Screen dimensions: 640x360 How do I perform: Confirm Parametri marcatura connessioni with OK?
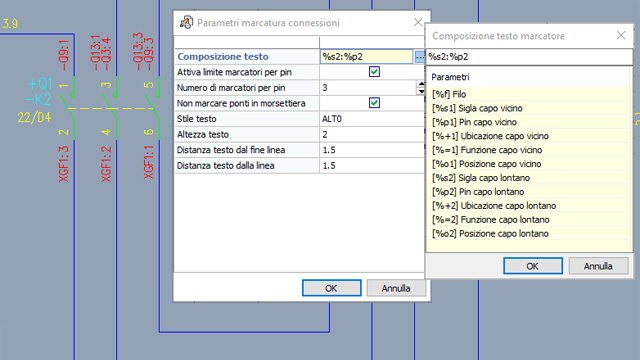click(x=331, y=288)
